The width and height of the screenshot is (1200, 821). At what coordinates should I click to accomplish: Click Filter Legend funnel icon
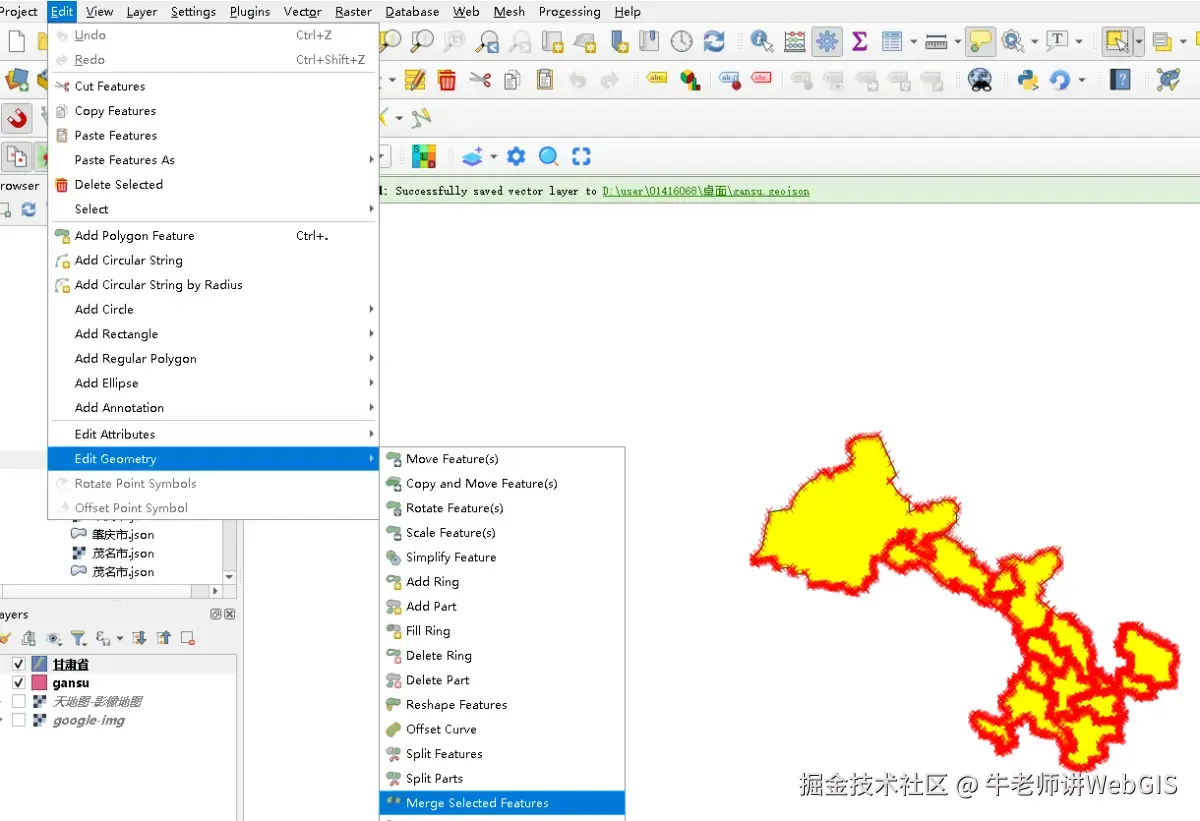click(x=78, y=638)
